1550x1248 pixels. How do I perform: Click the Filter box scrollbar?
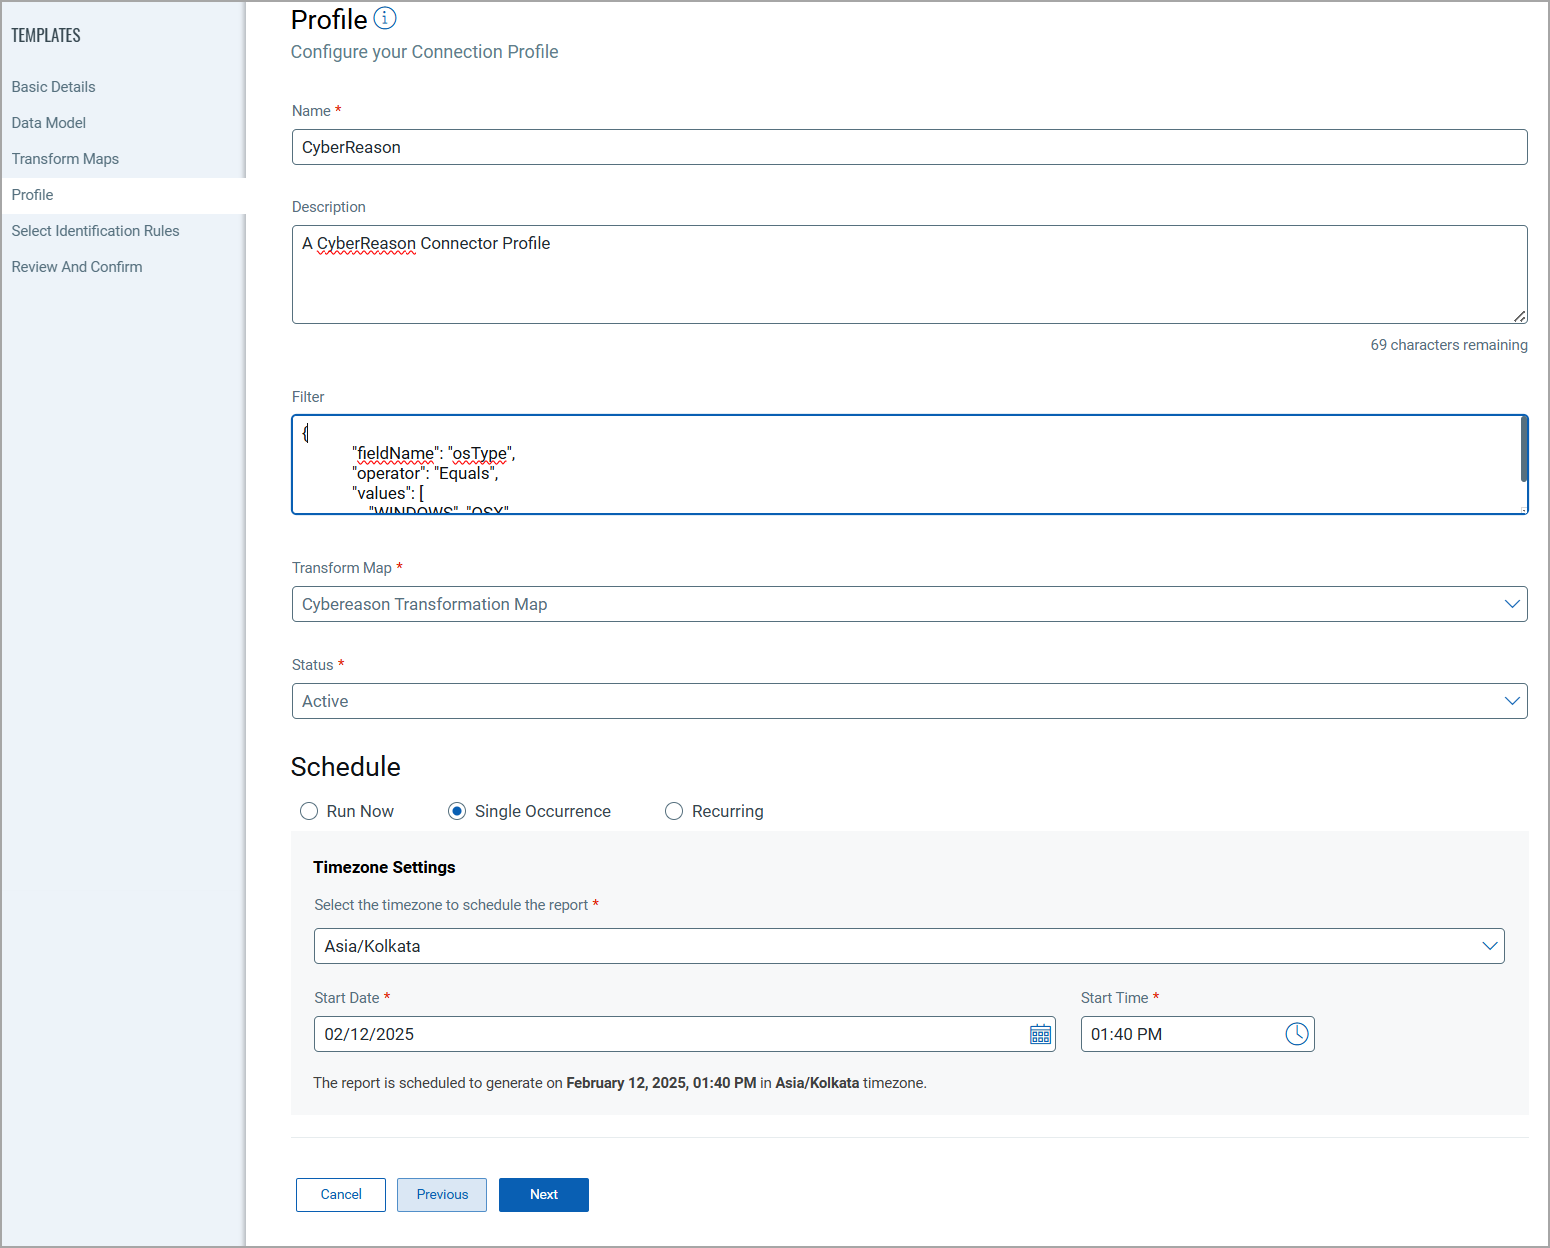pos(1523,450)
